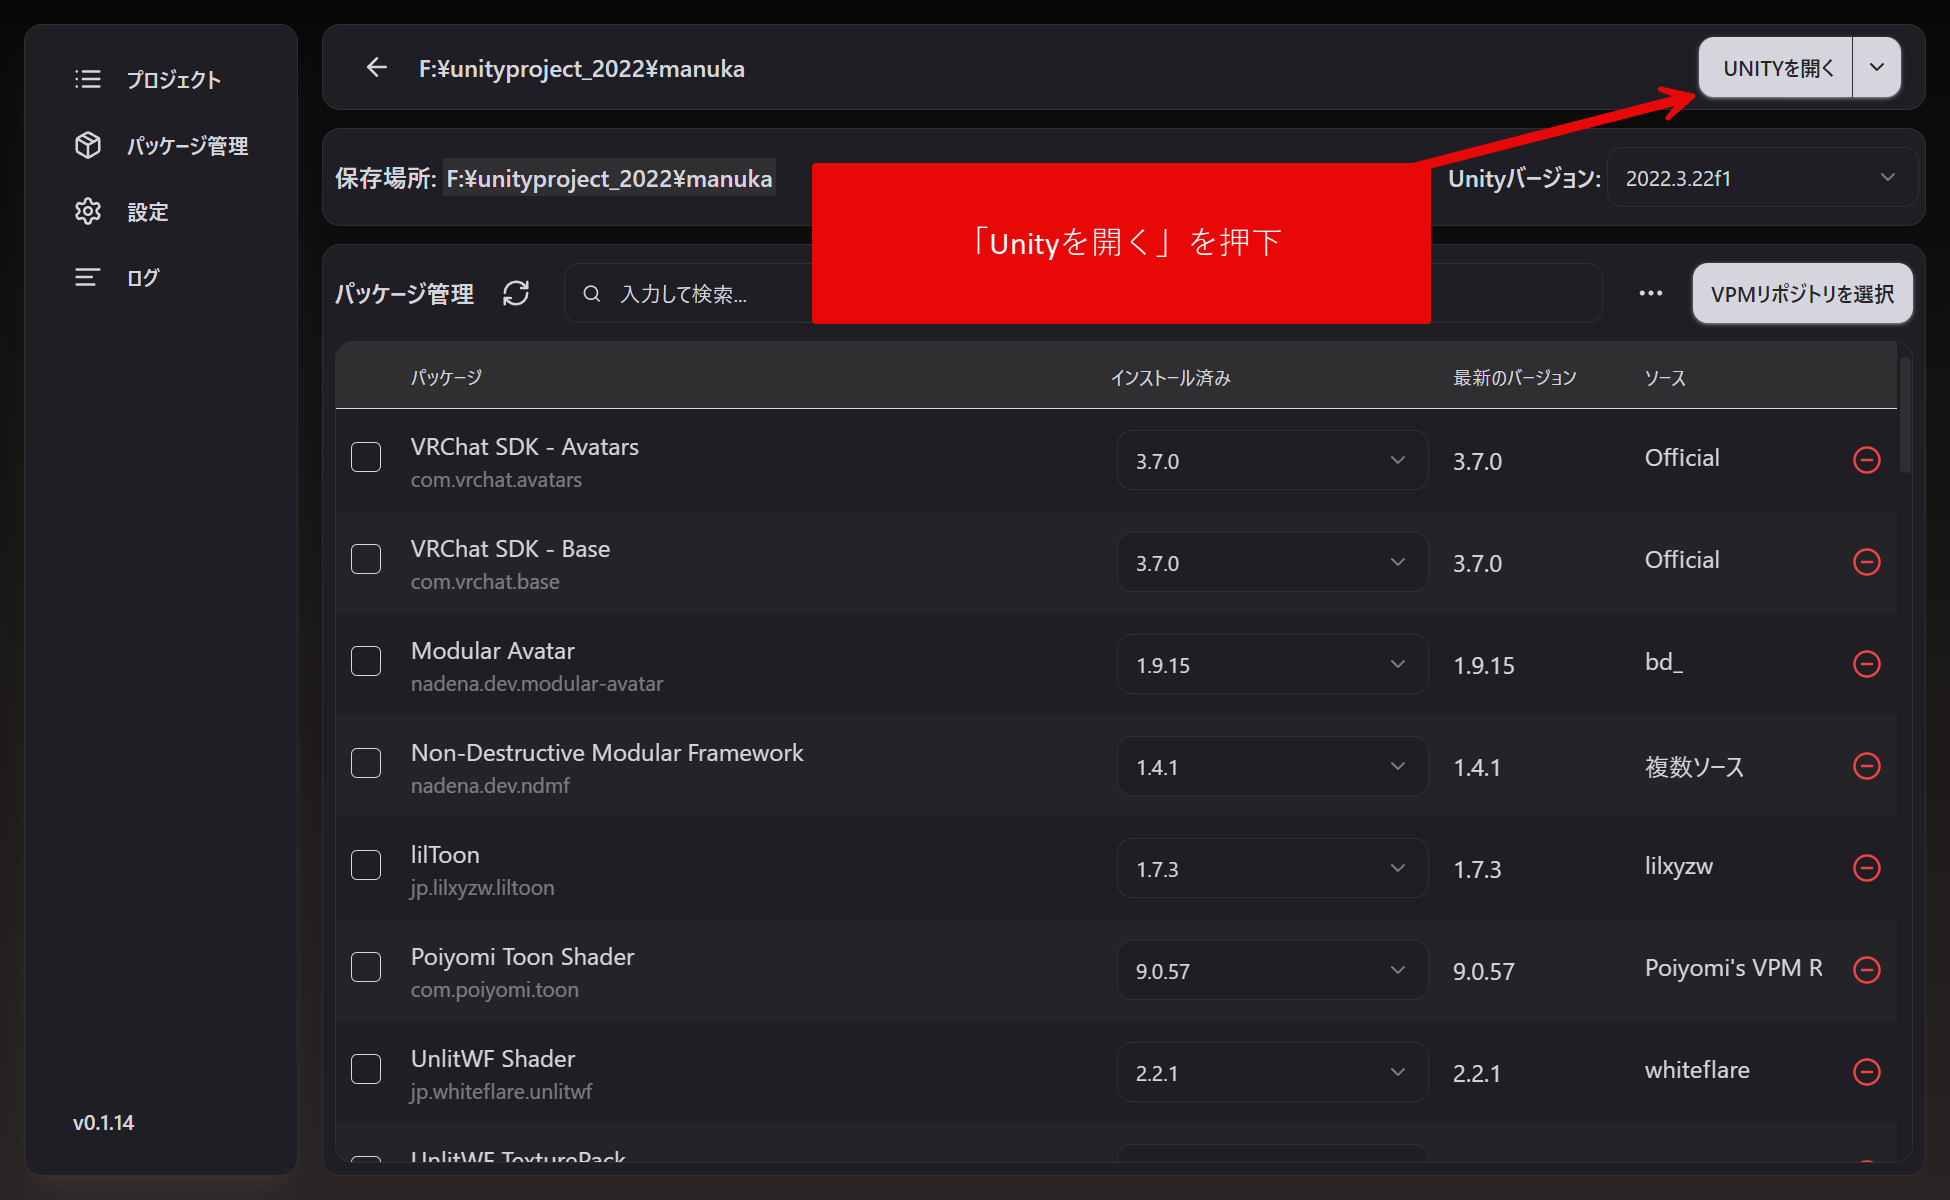Screen dimensions: 1950x1200
Task: Click the package list vertical scrollbar
Action: tap(1905, 414)
